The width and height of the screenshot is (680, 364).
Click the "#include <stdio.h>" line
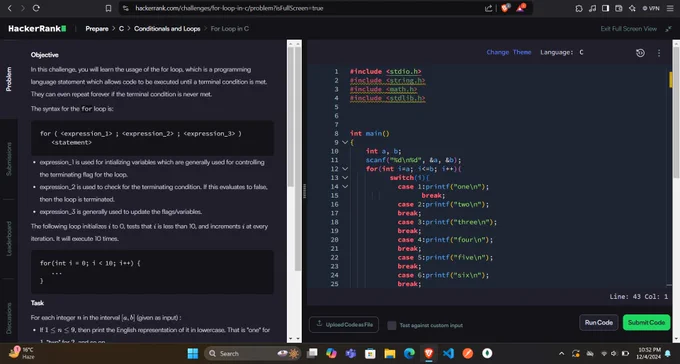click(386, 72)
